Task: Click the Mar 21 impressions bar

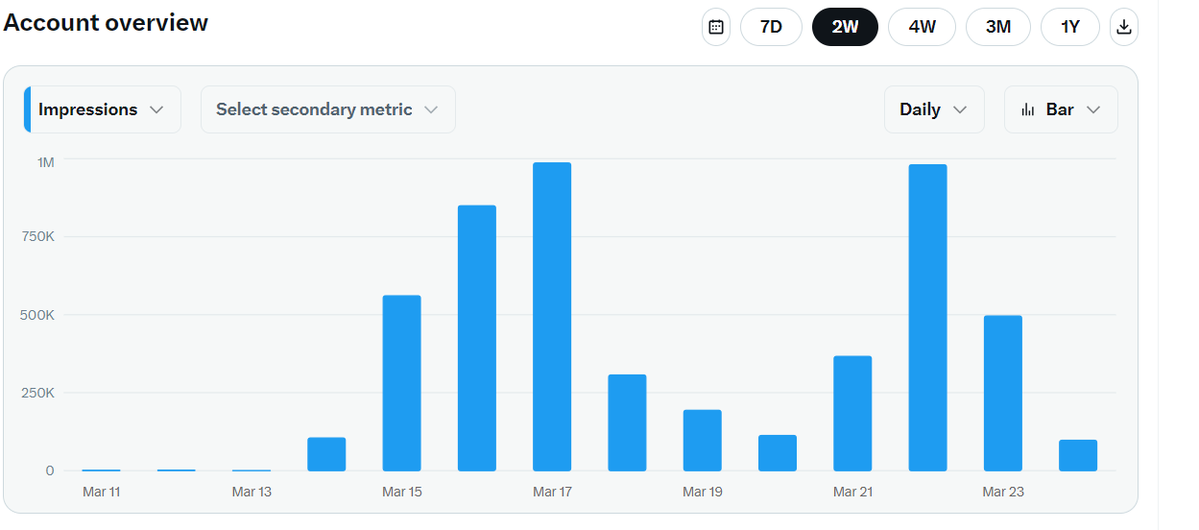Action: point(853,413)
